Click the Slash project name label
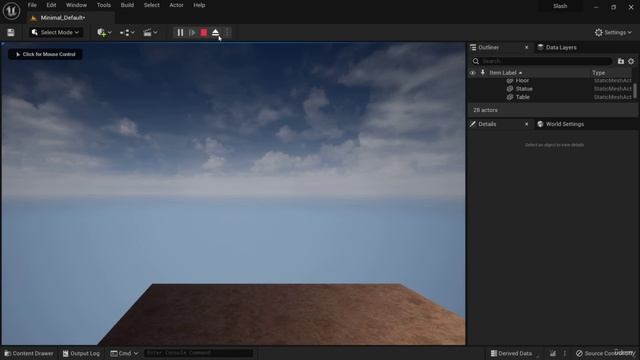The image size is (640, 360). pos(560,6)
